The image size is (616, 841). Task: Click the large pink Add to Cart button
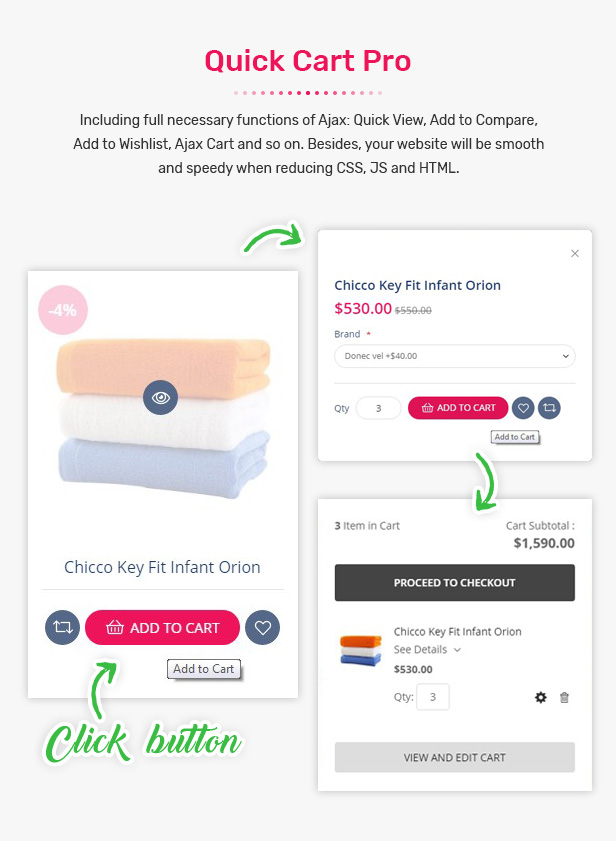point(162,628)
